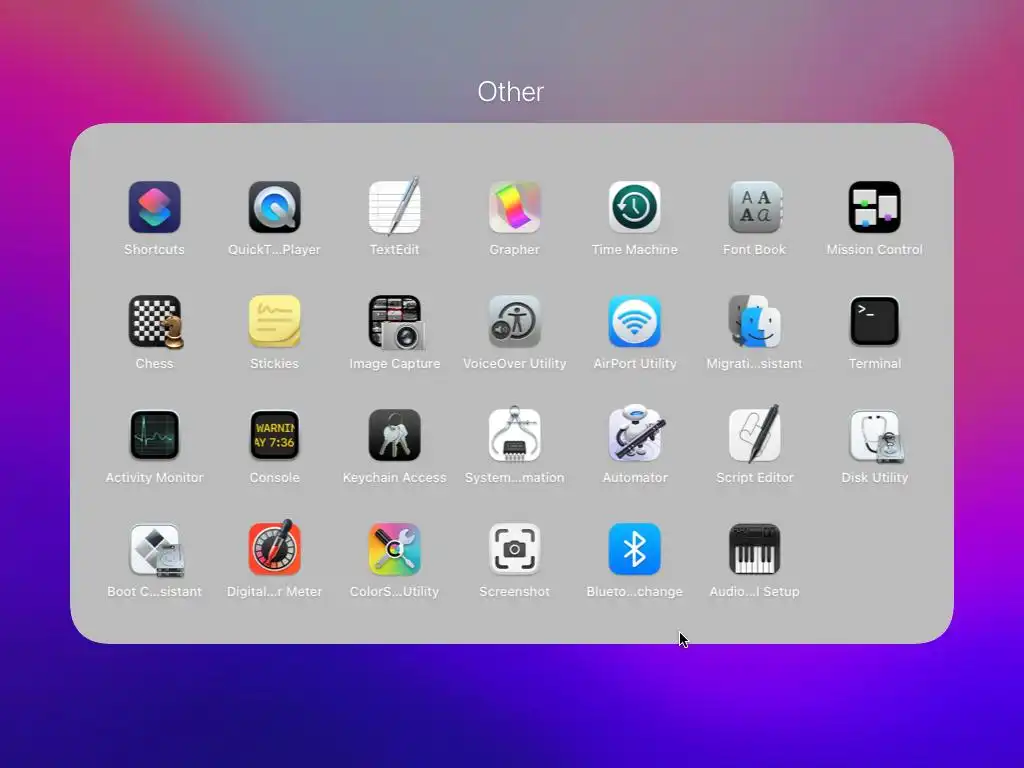Screen dimensions: 1024x768
Task: Open the Digital Color Meter icon
Action: (x=274, y=548)
